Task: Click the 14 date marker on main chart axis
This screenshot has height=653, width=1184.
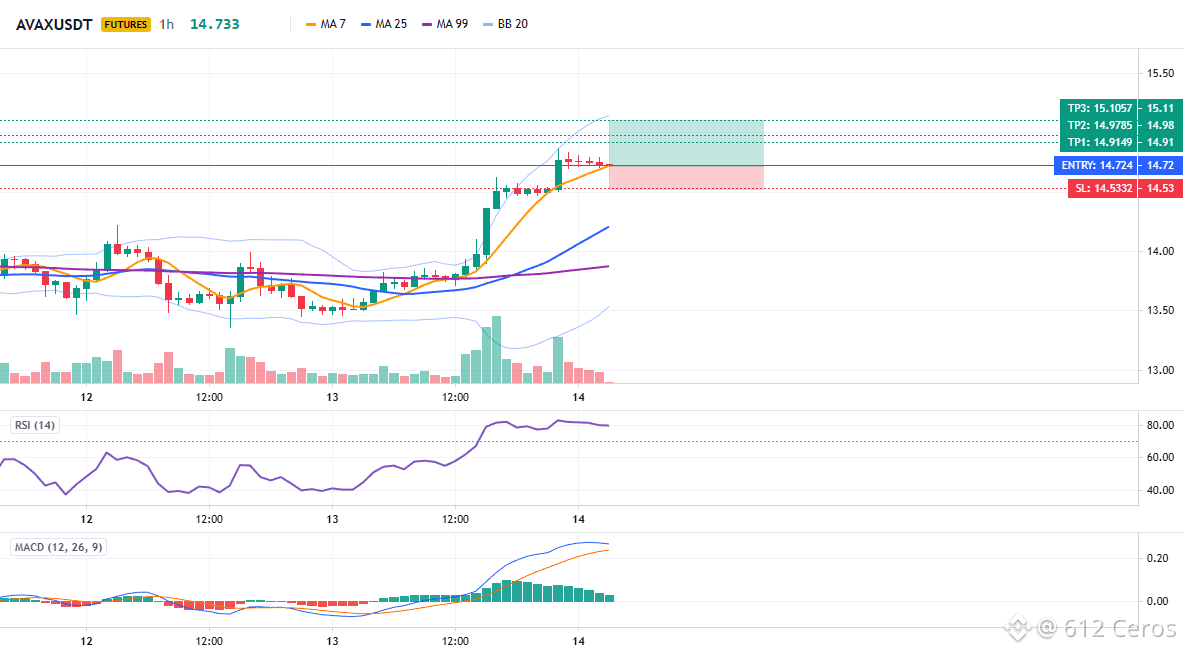Action: 578,397
